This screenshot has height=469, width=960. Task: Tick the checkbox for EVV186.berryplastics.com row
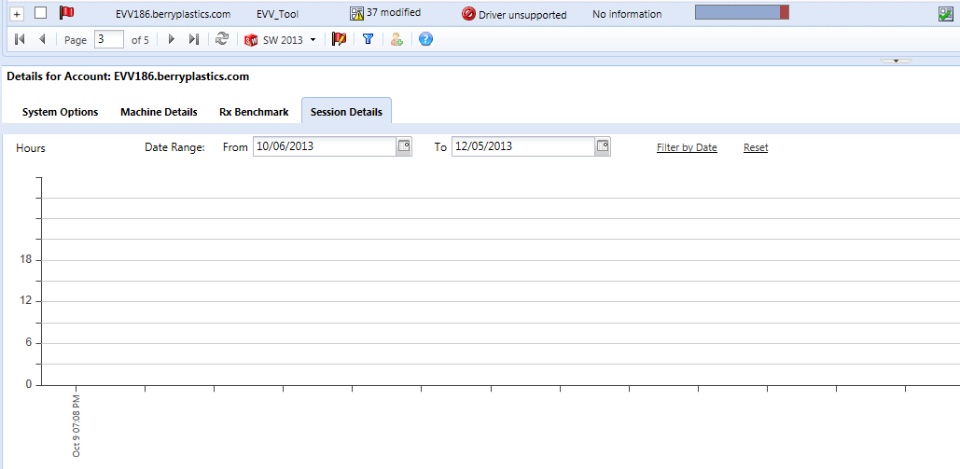(40, 13)
